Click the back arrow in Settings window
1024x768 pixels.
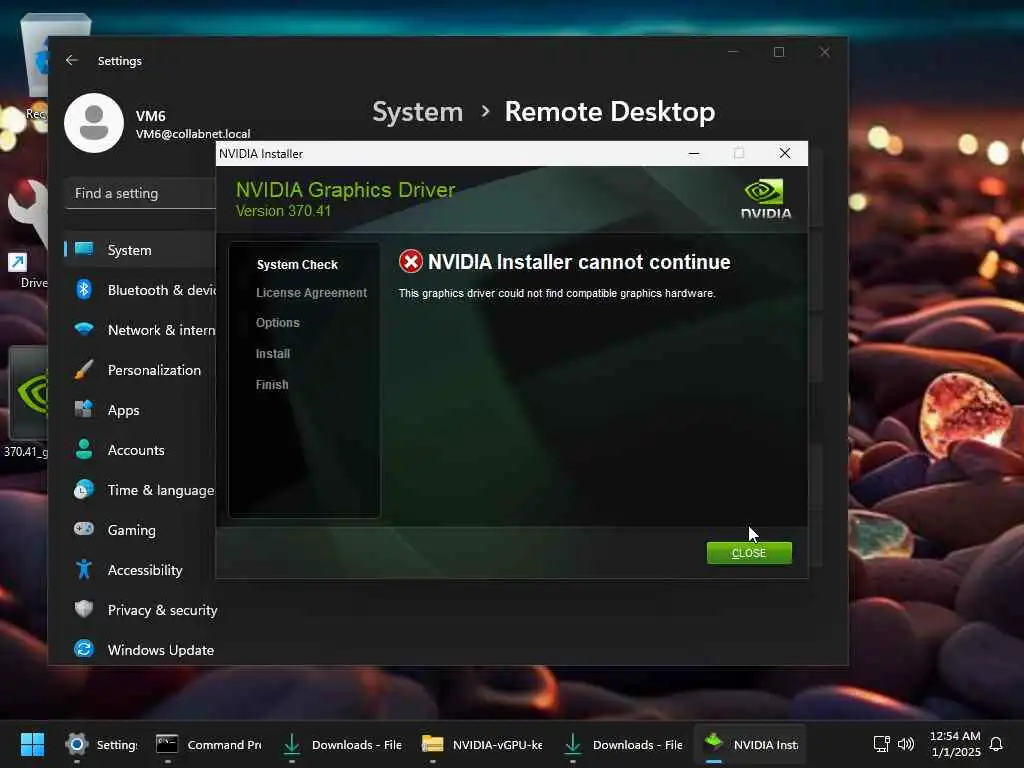[72, 60]
